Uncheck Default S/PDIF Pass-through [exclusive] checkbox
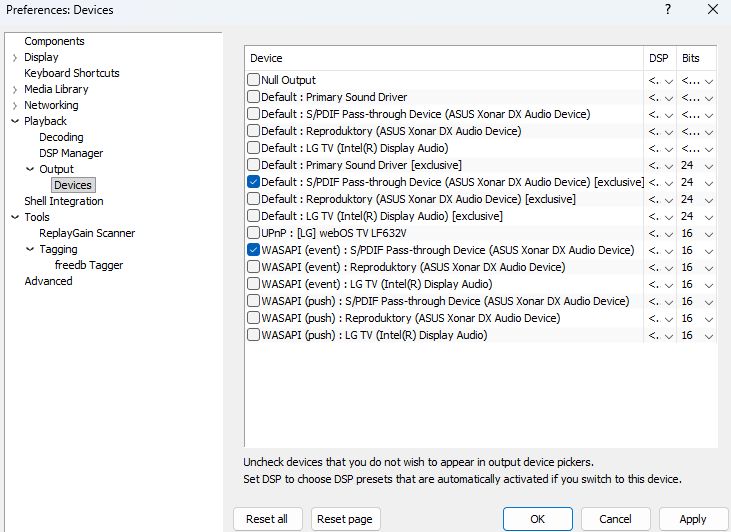The width and height of the screenshot is (731, 532). [x=253, y=182]
